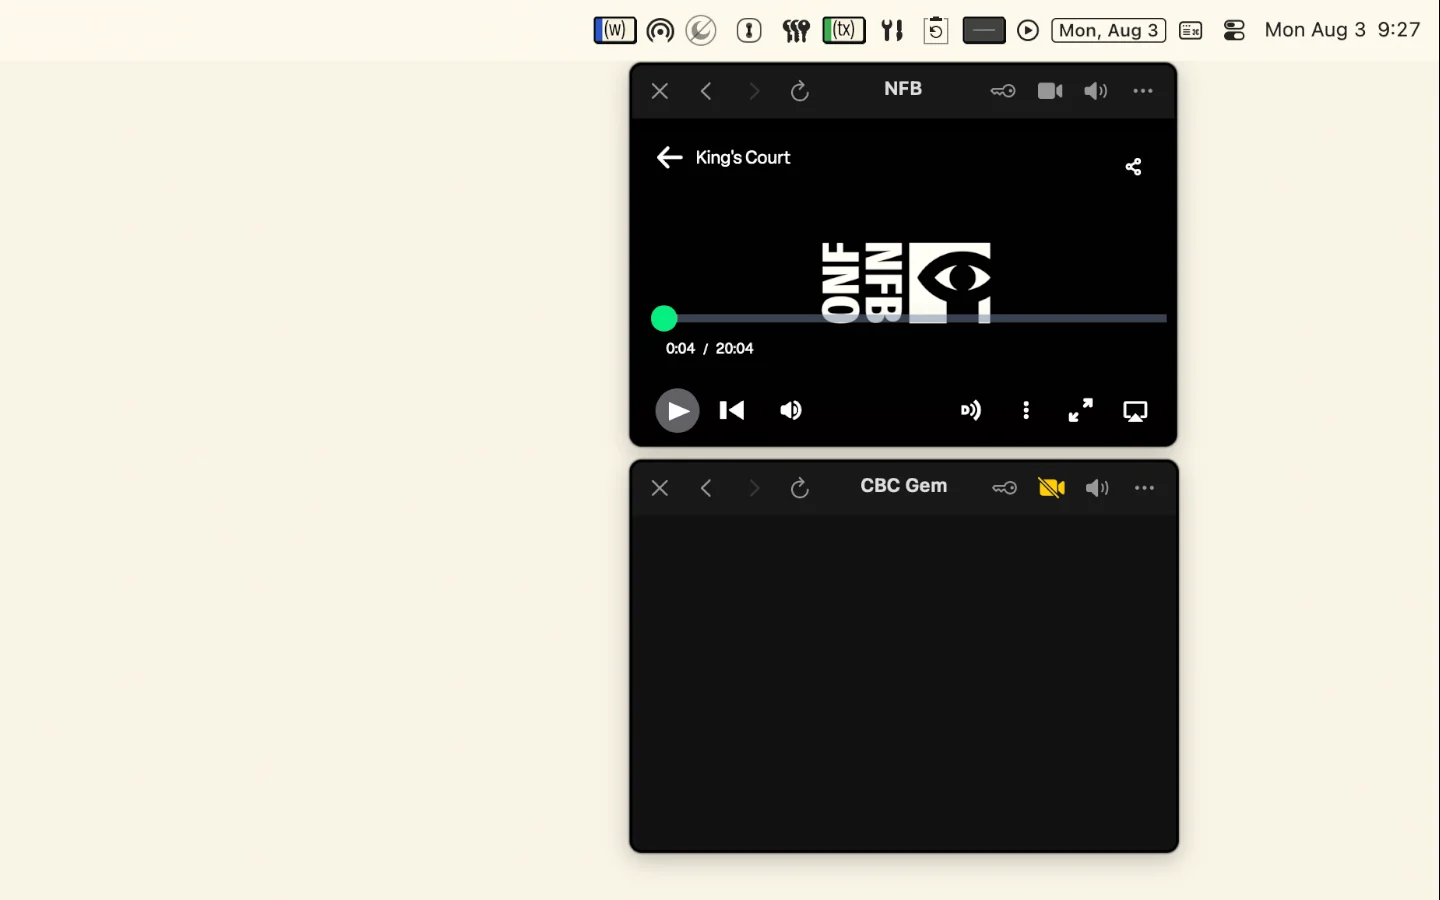Return via the King's Court back arrow
This screenshot has width=1440, height=900.
[669, 157]
